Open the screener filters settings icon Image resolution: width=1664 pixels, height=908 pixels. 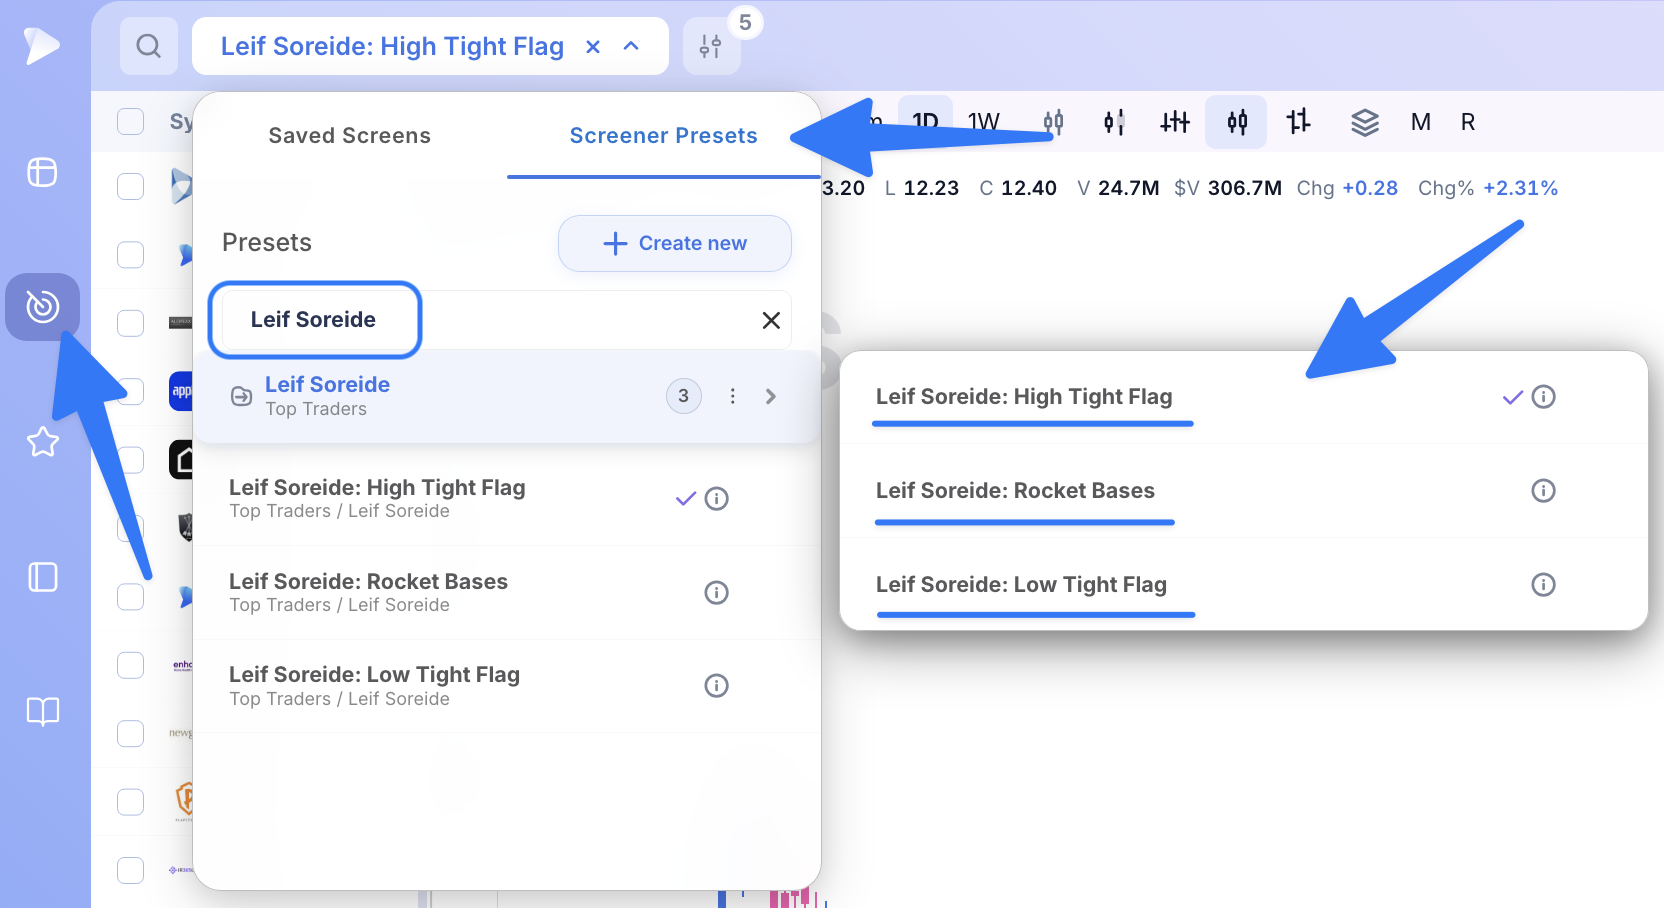pos(711,47)
